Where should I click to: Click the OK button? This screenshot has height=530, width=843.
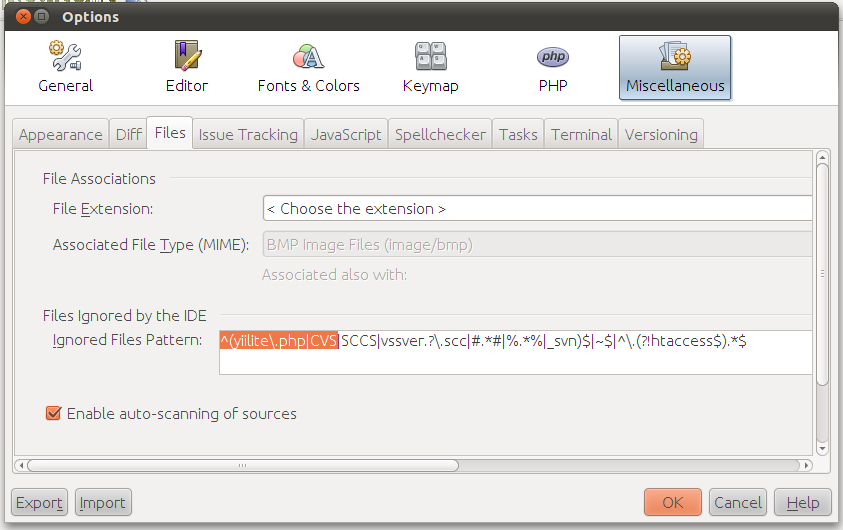[x=673, y=502]
